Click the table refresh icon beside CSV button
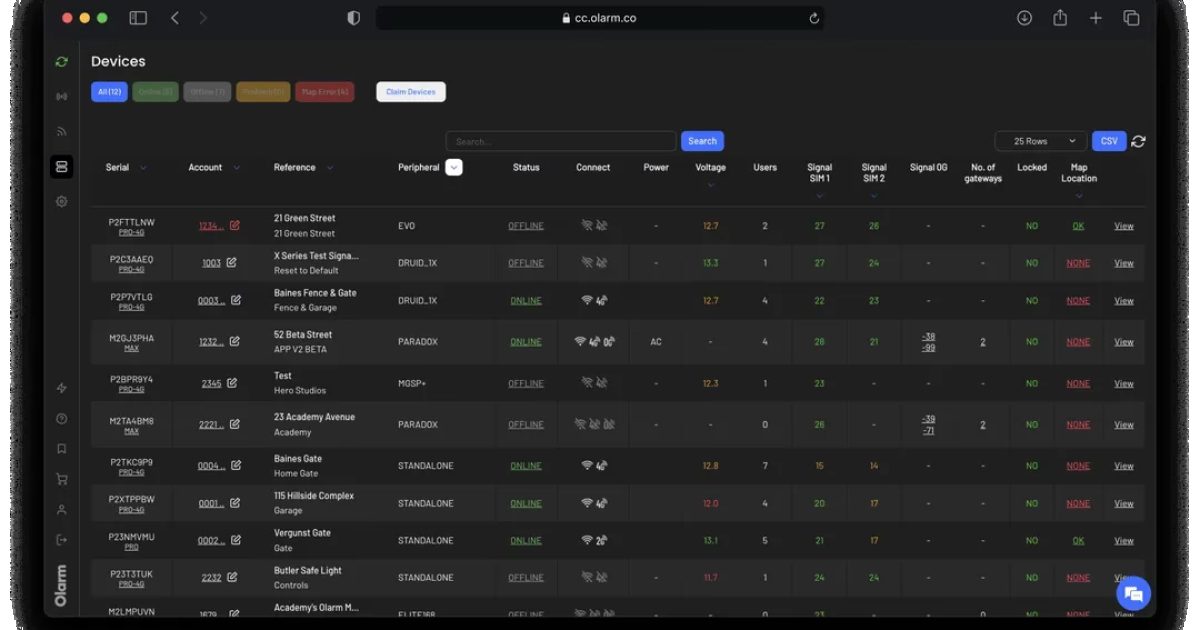The width and height of the screenshot is (1200, 630). pyautogui.click(x=1139, y=140)
